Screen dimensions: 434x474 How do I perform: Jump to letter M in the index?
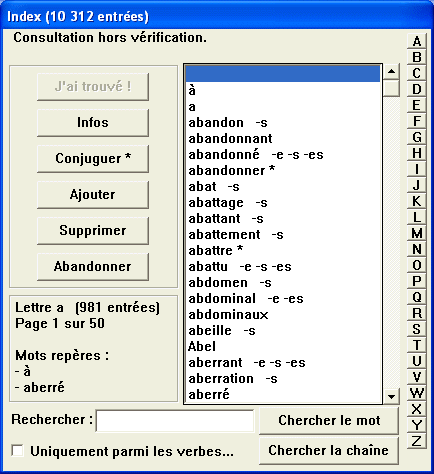click(416, 233)
